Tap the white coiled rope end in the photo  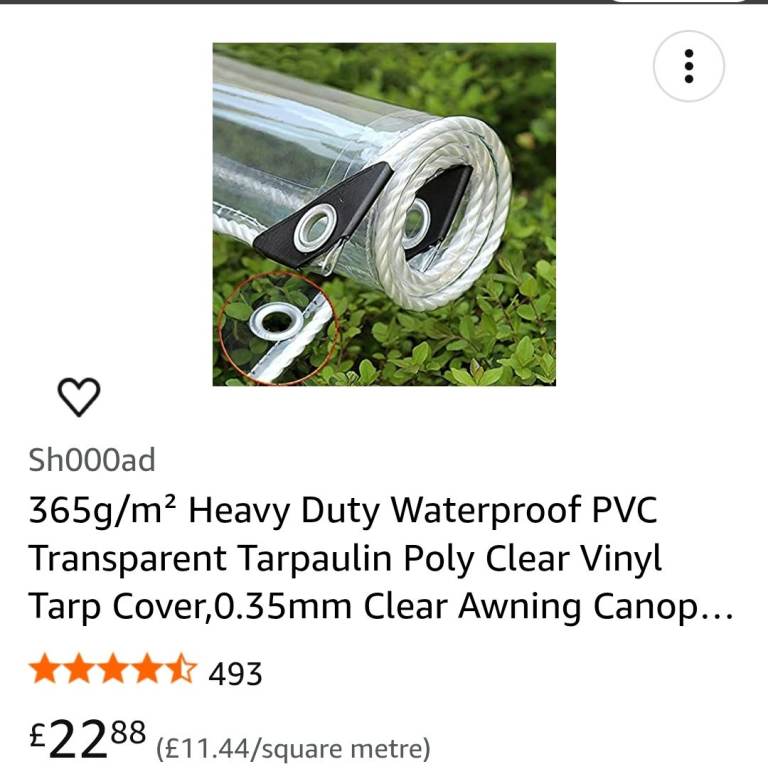440,212
